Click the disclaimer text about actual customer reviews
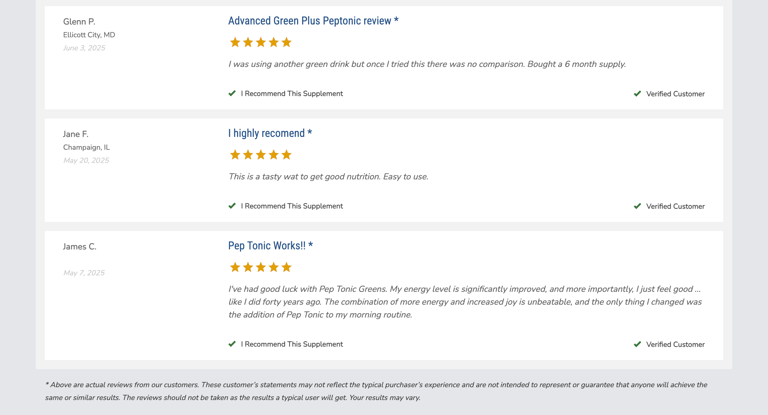This screenshot has width=768, height=415. point(376,391)
